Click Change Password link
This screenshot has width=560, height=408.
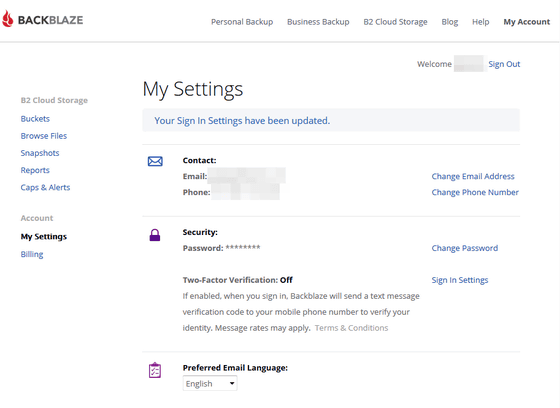tap(465, 248)
